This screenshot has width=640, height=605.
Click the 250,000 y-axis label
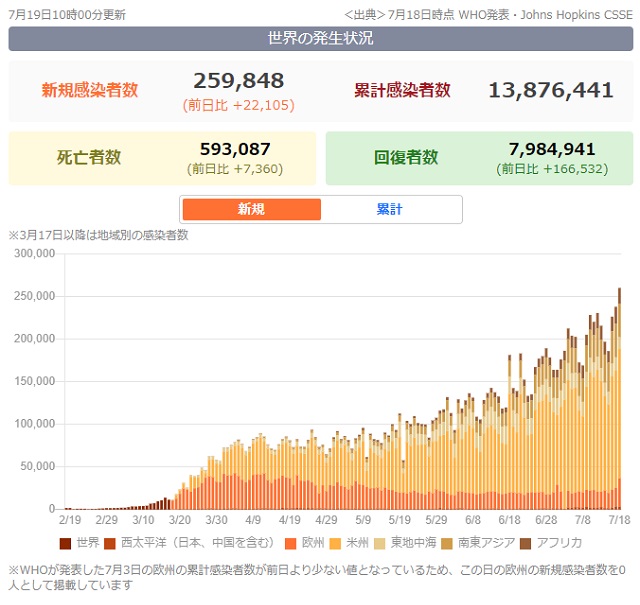[x=35, y=296]
